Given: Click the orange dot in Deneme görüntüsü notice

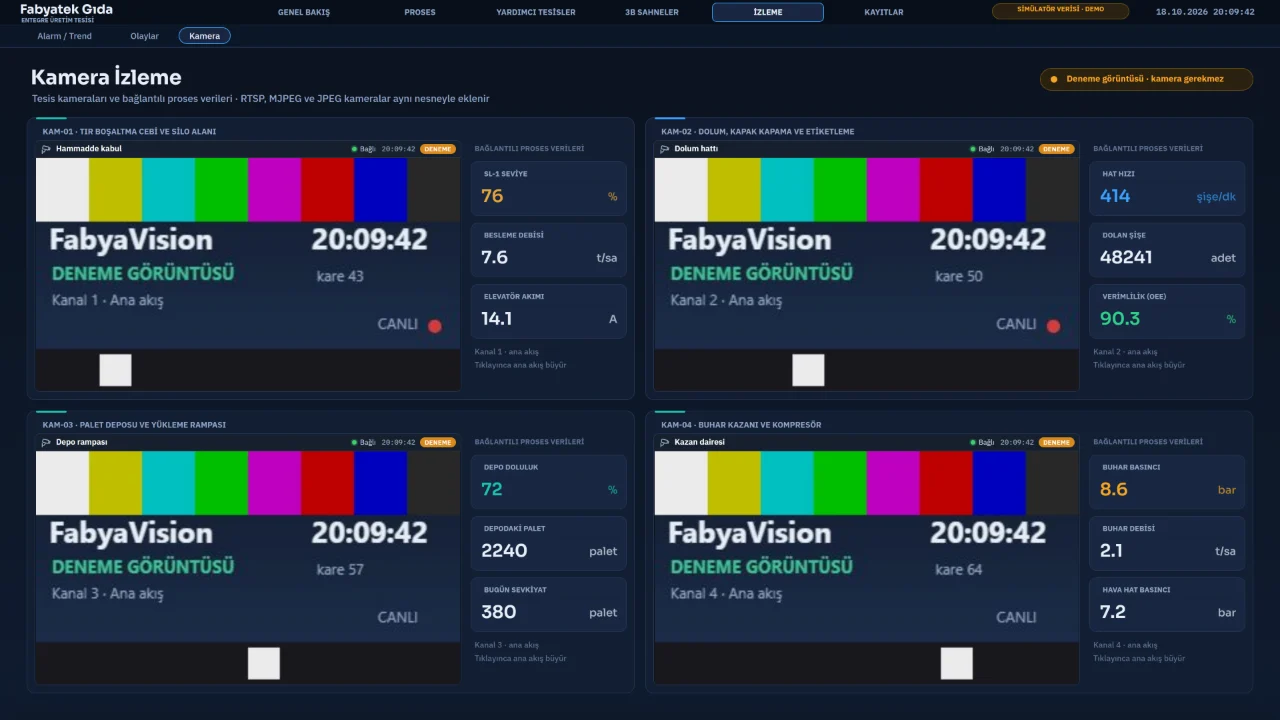Looking at the screenshot, I should pyautogui.click(x=1054, y=79).
